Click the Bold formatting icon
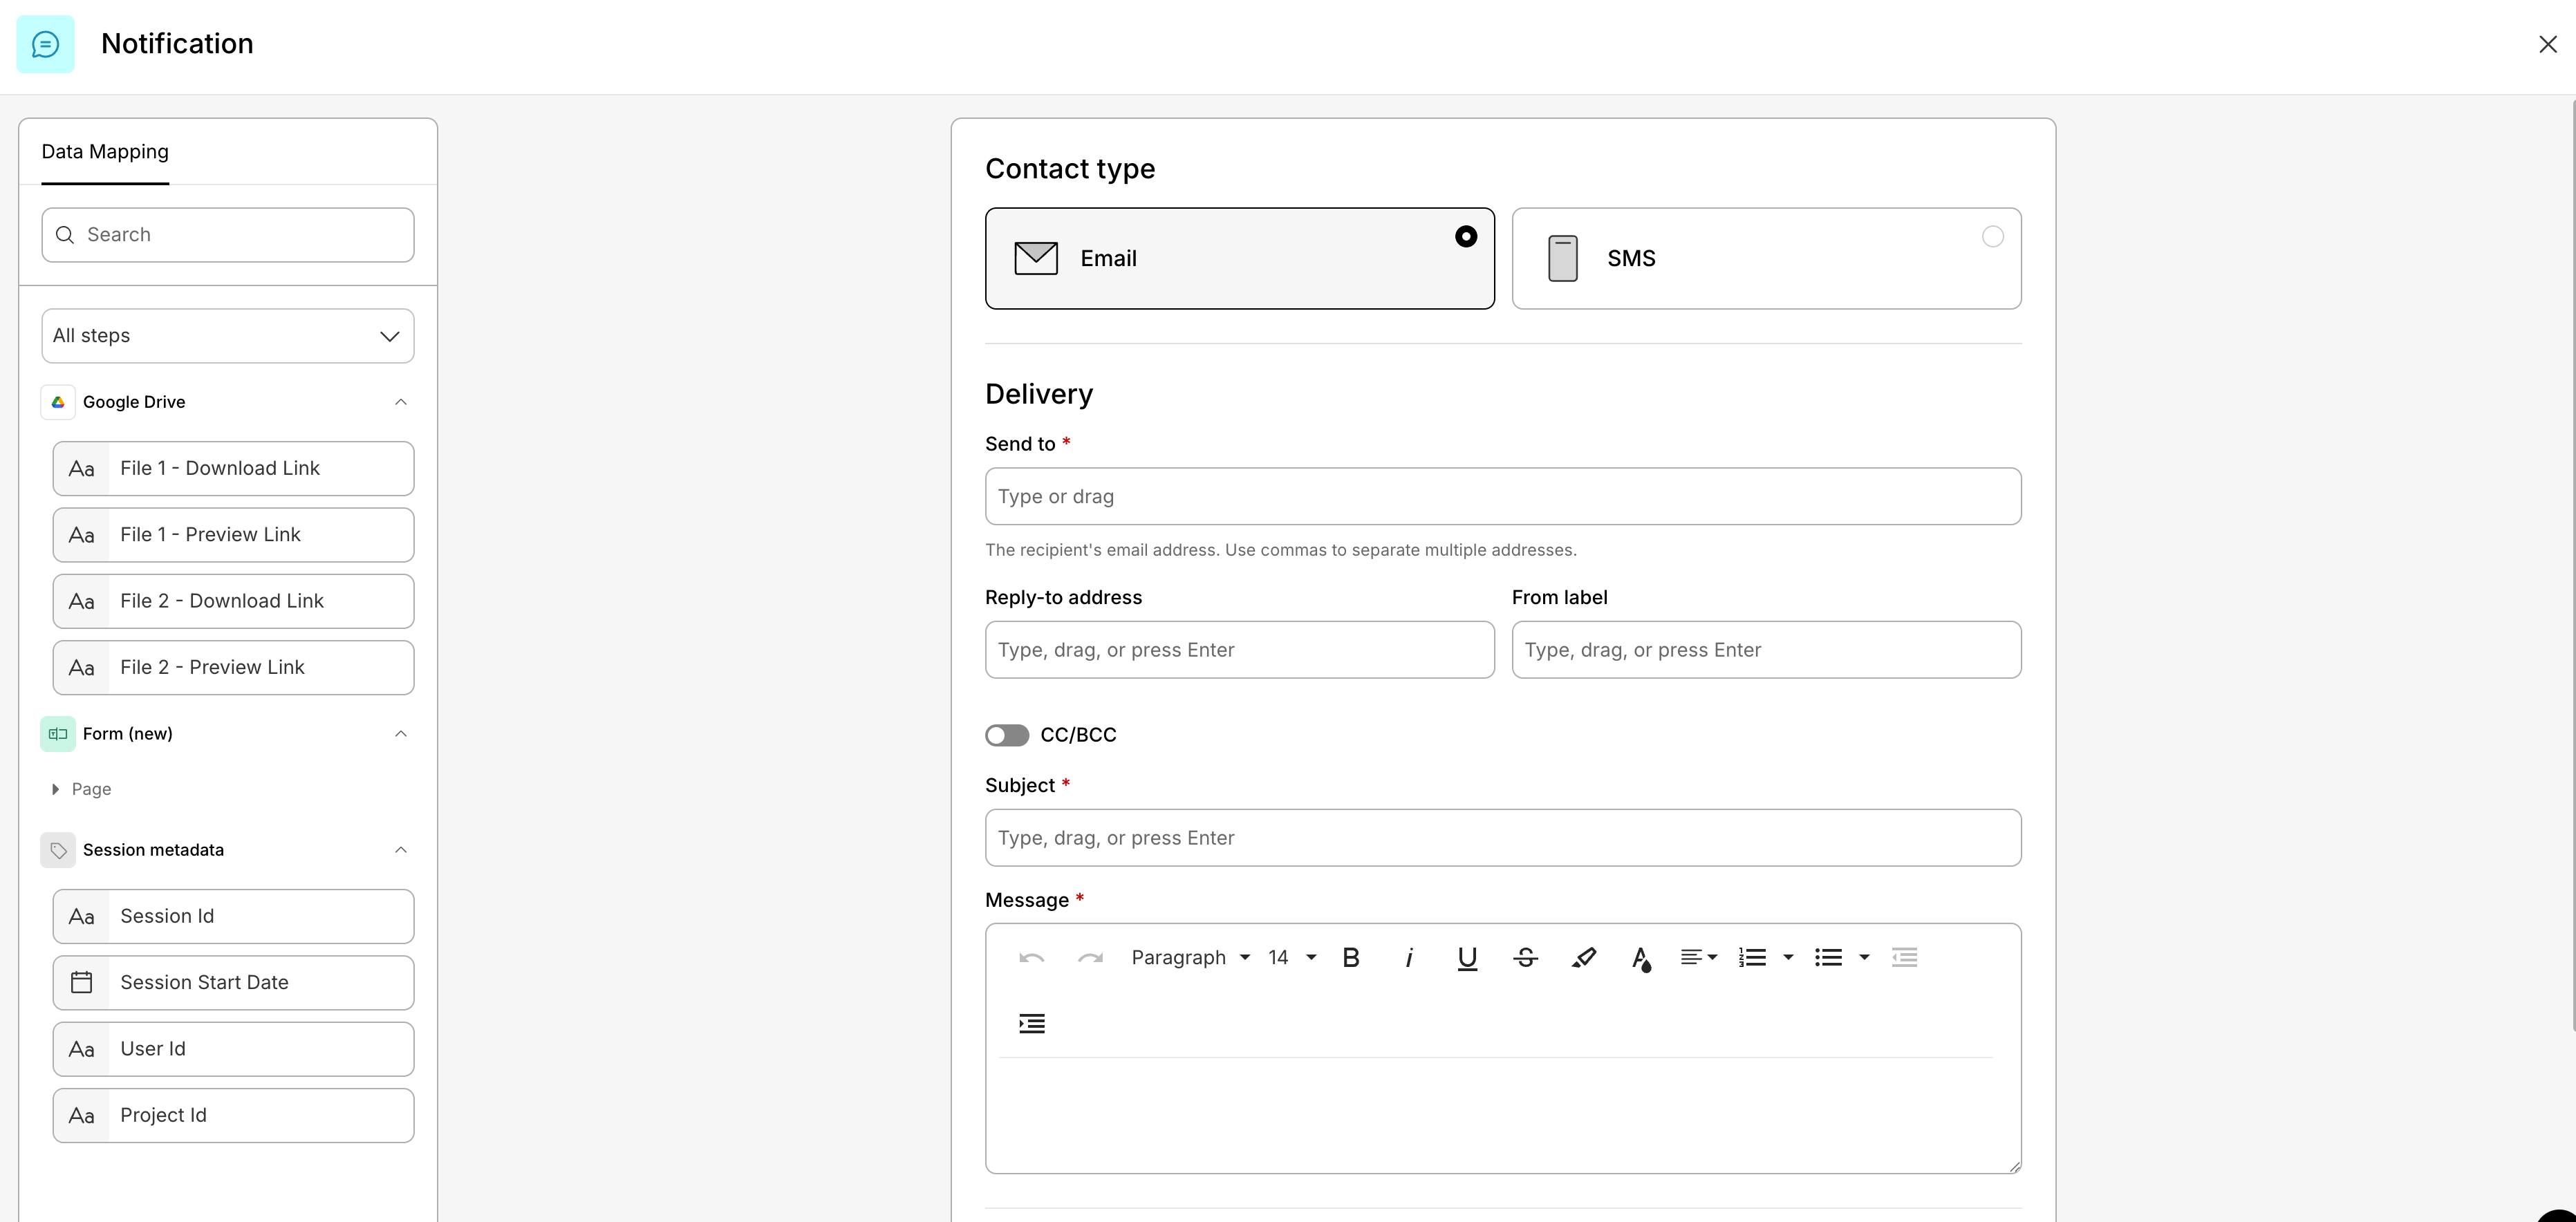 (x=1350, y=957)
